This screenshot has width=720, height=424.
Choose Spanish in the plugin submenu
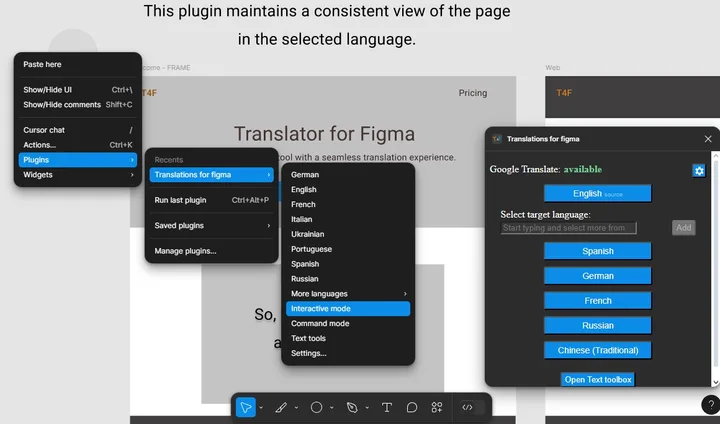[x=348, y=264]
